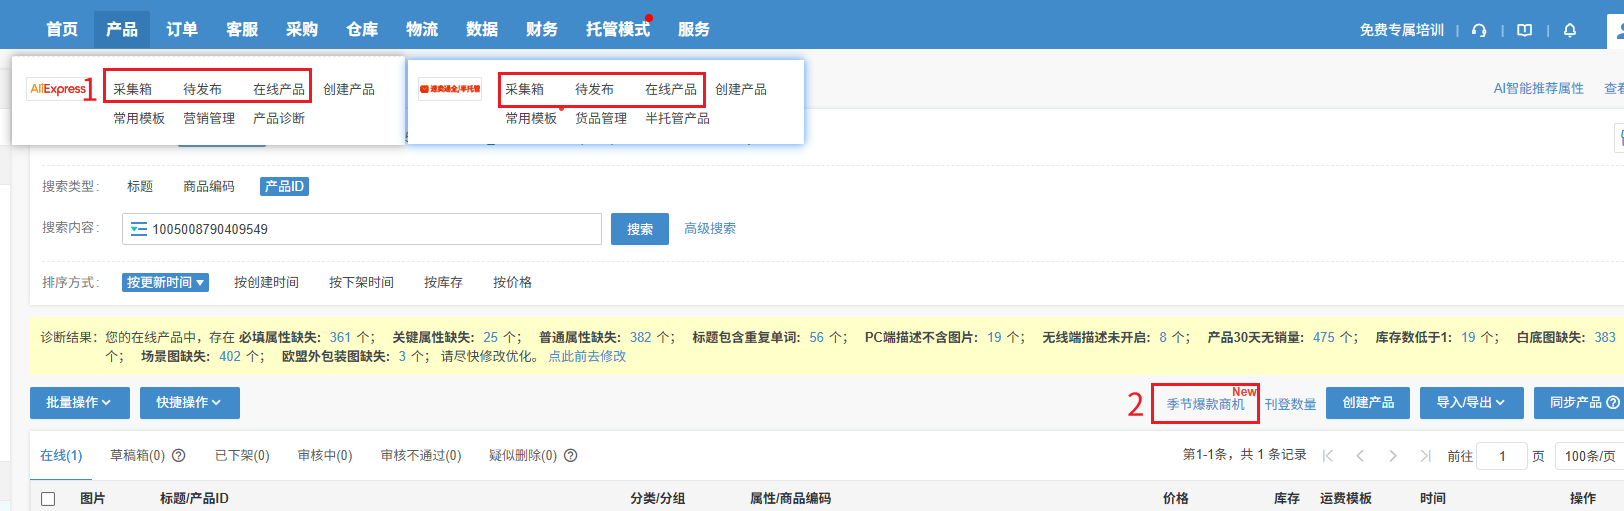This screenshot has height=511, width=1624.
Task: Open the 订单 menu in top navigation
Action: pos(182,29)
